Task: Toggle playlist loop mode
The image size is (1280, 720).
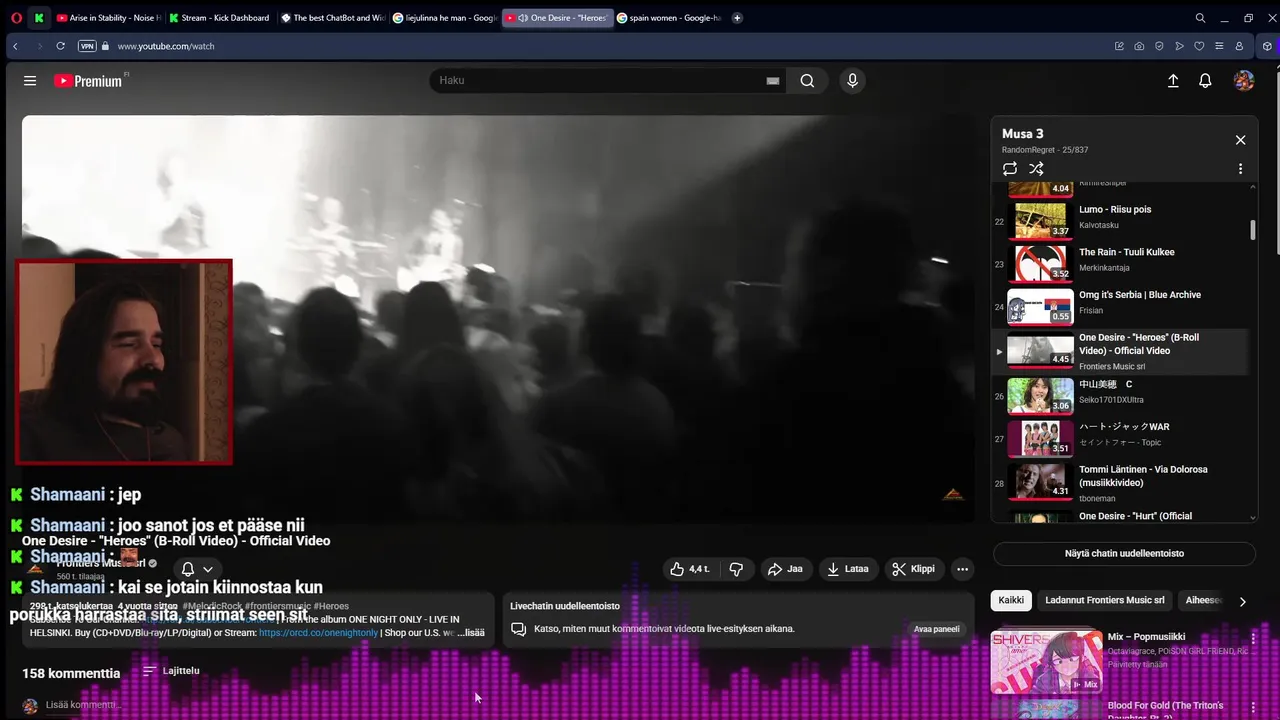Action: (x=1010, y=169)
